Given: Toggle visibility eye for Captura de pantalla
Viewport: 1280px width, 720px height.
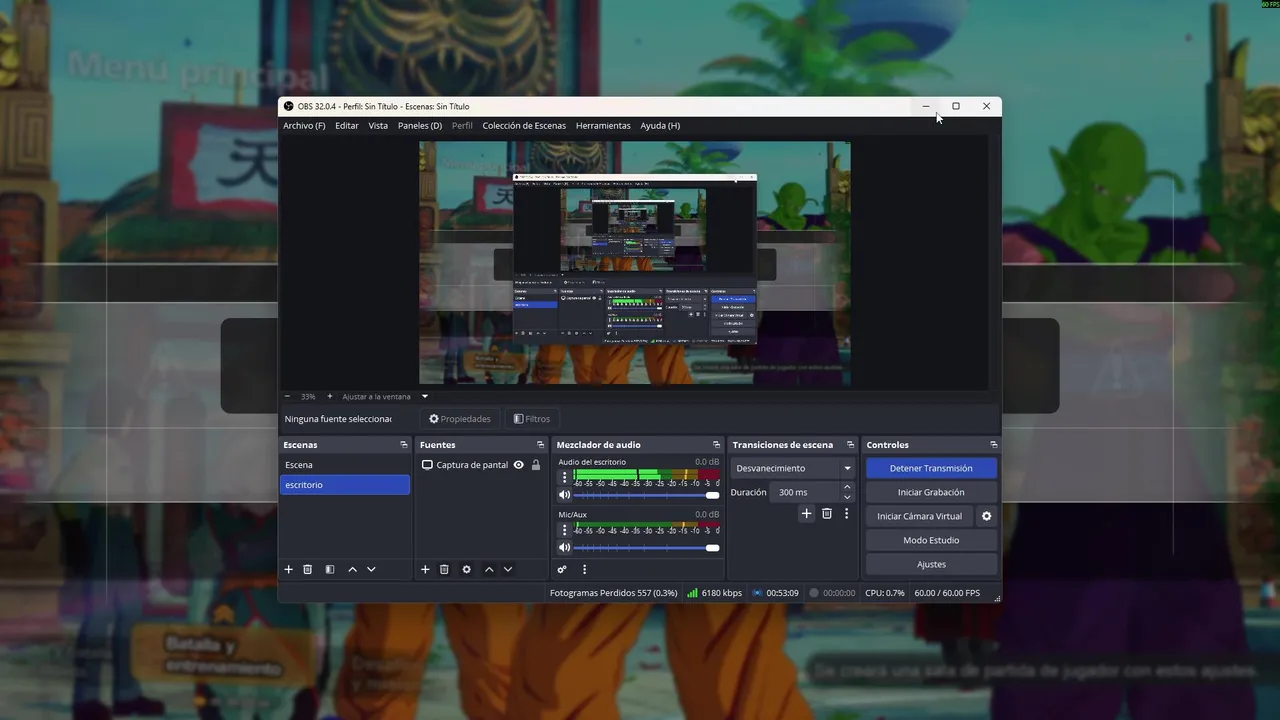Looking at the screenshot, I should tap(518, 465).
